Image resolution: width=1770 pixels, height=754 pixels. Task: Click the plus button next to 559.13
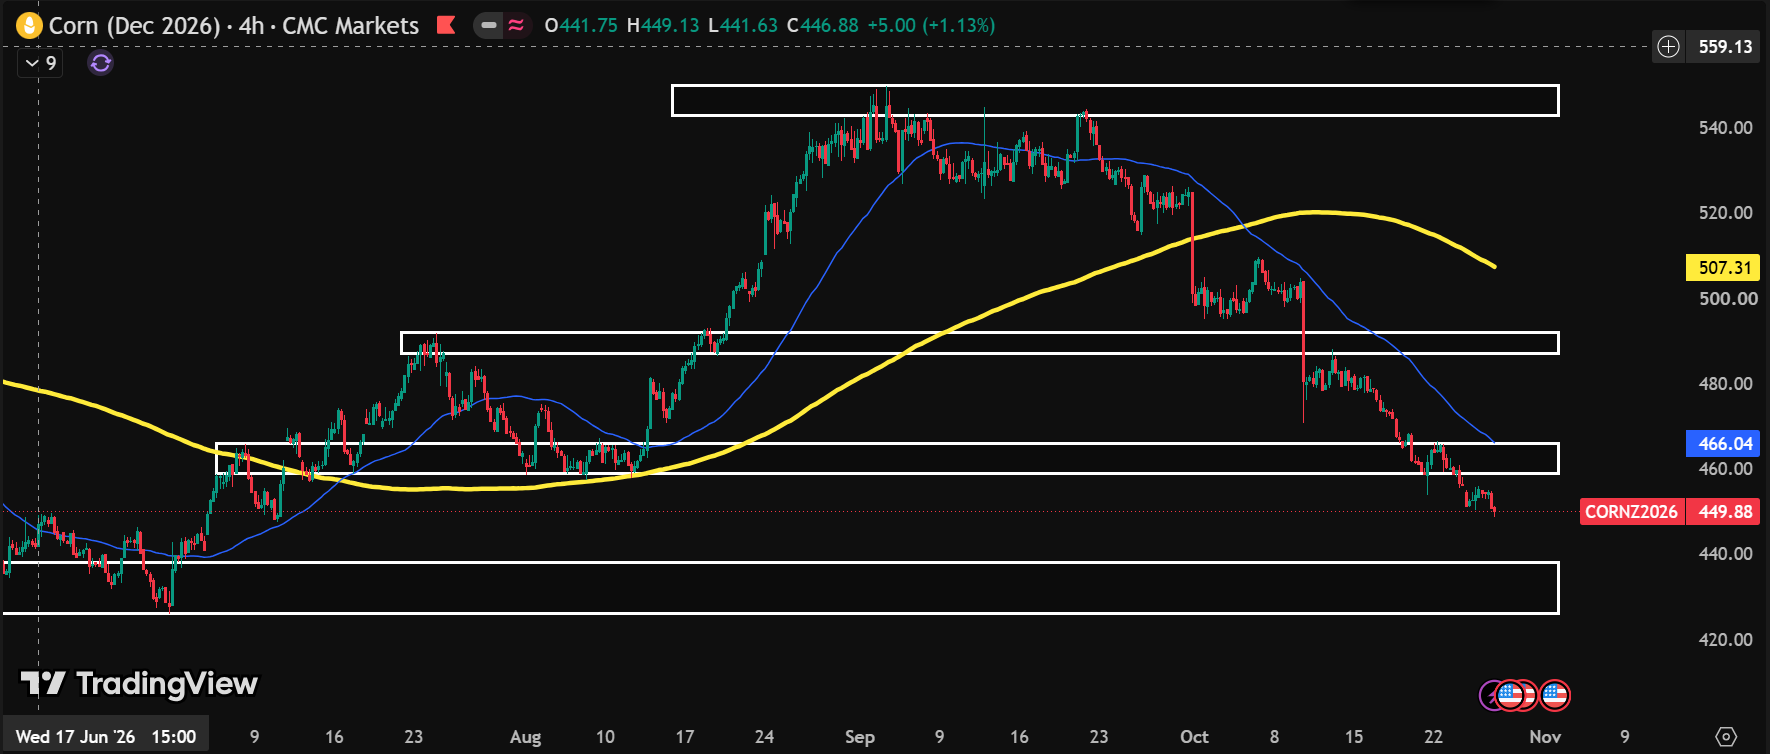click(1668, 46)
